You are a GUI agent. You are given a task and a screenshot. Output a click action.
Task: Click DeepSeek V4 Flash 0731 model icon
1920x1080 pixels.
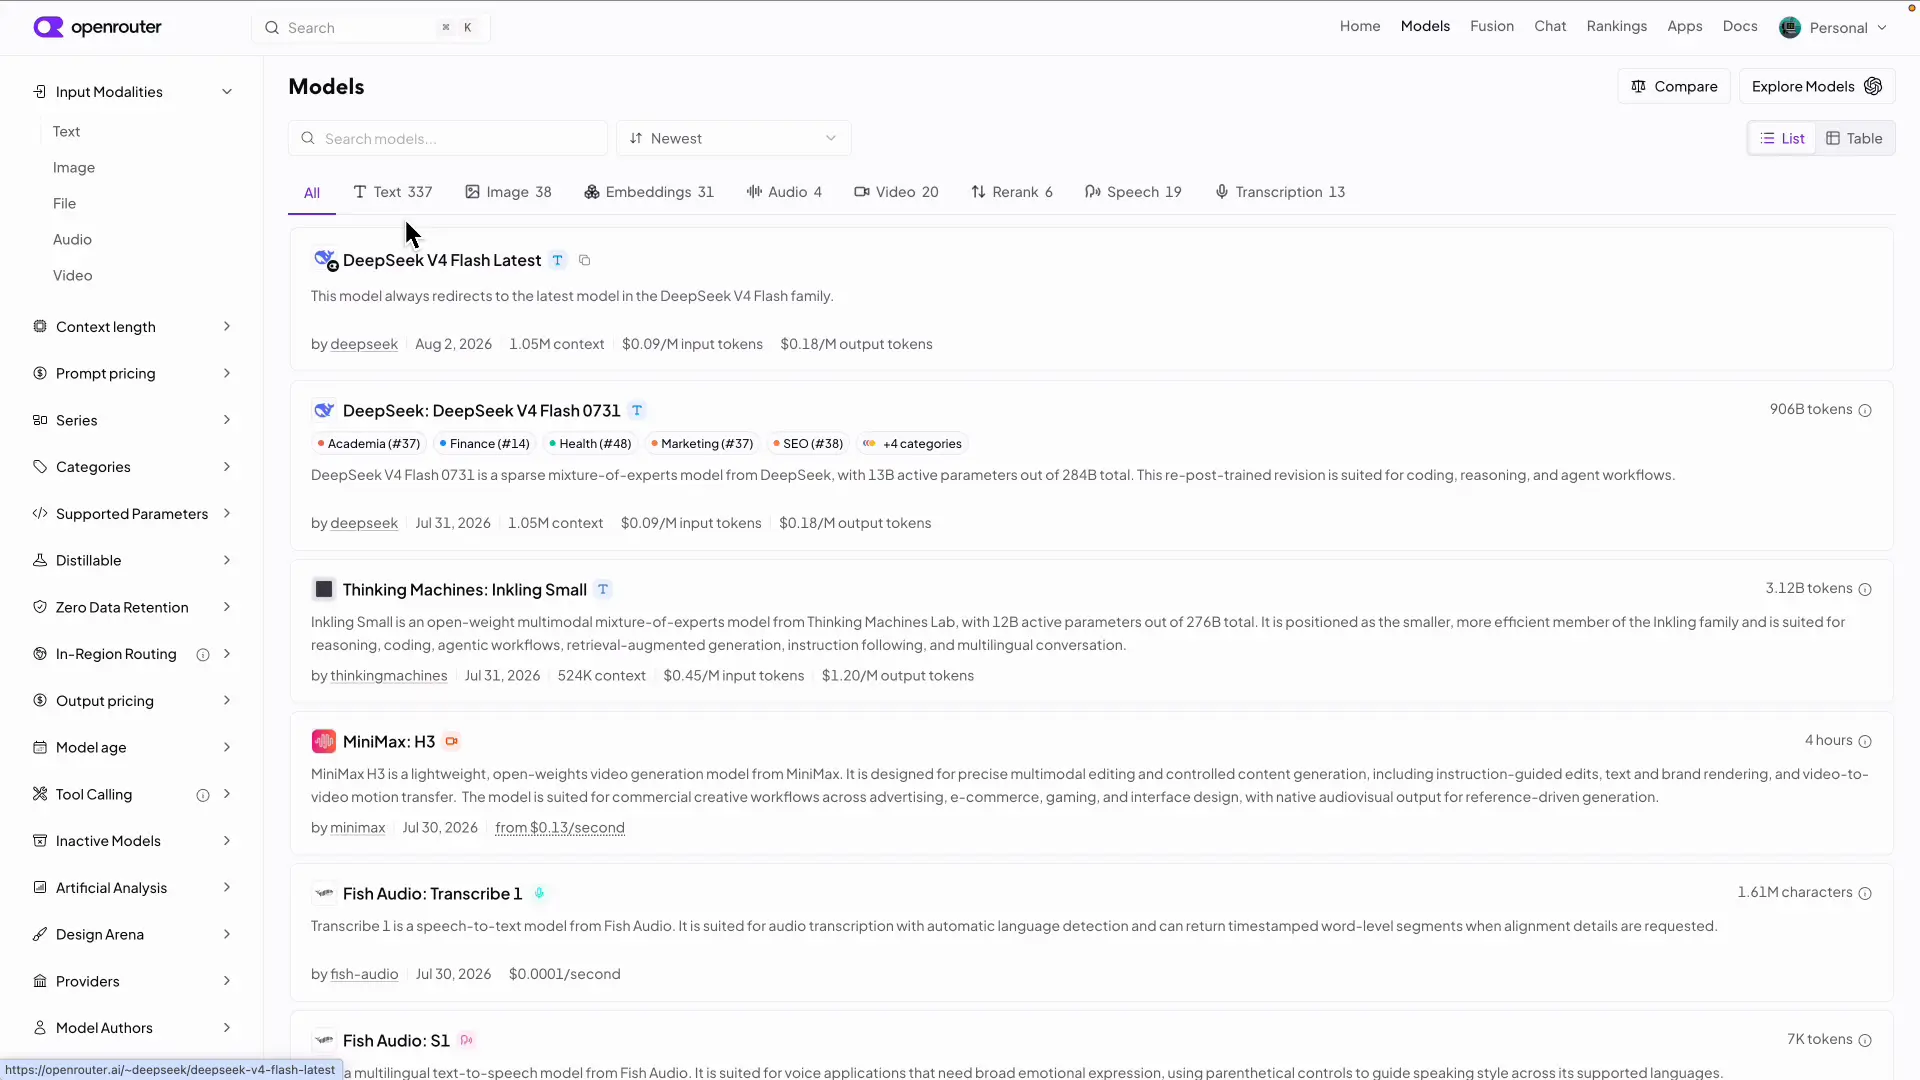point(323,411)
